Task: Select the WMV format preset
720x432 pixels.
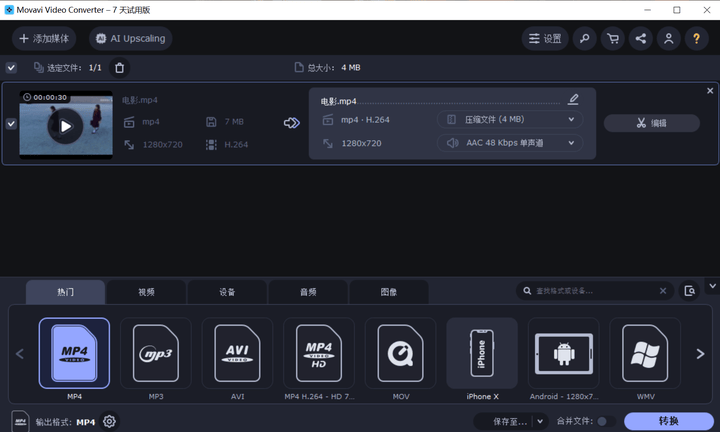Action: tap(645, 353)
